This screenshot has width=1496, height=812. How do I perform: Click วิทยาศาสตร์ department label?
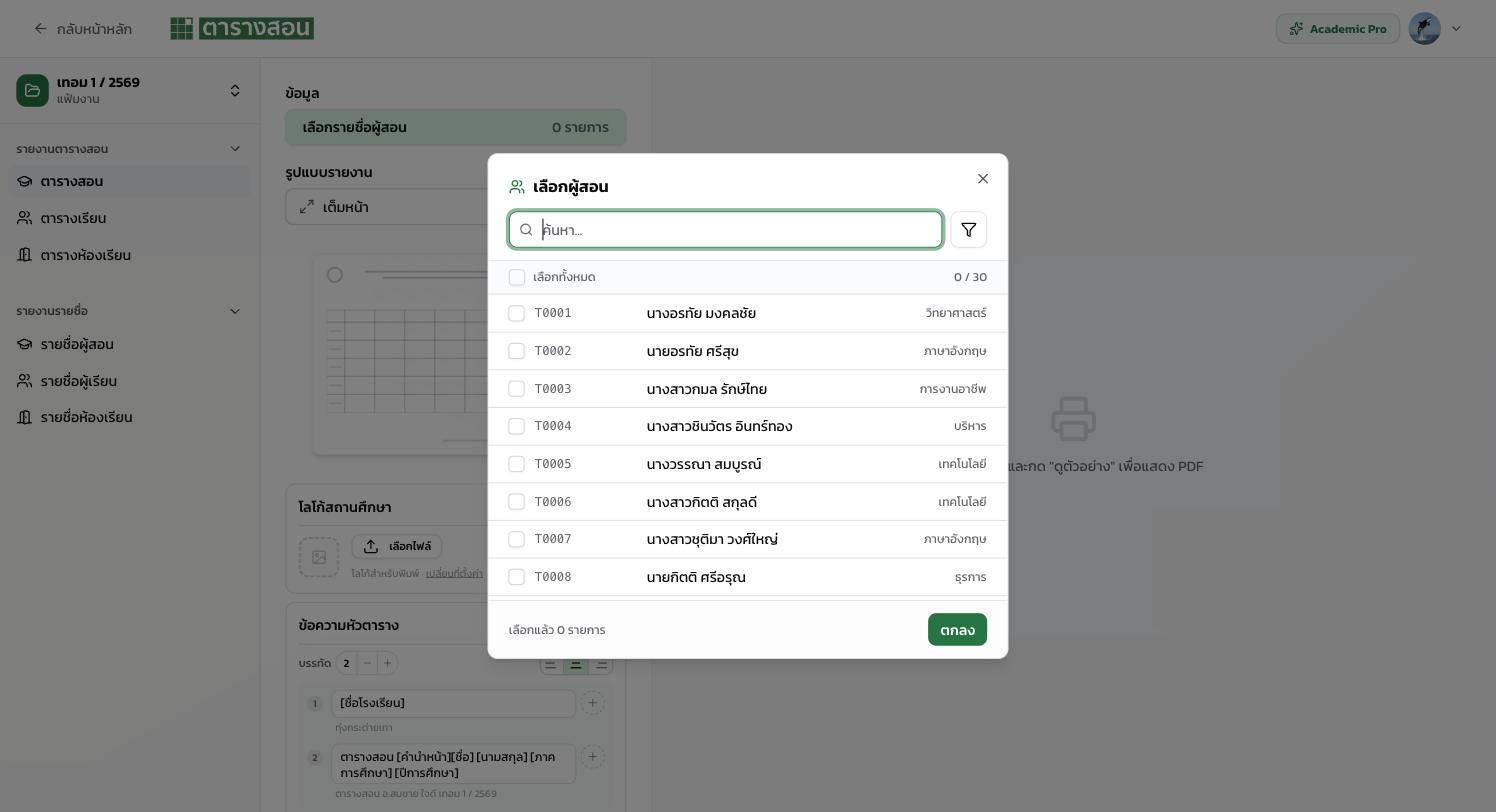956,313
